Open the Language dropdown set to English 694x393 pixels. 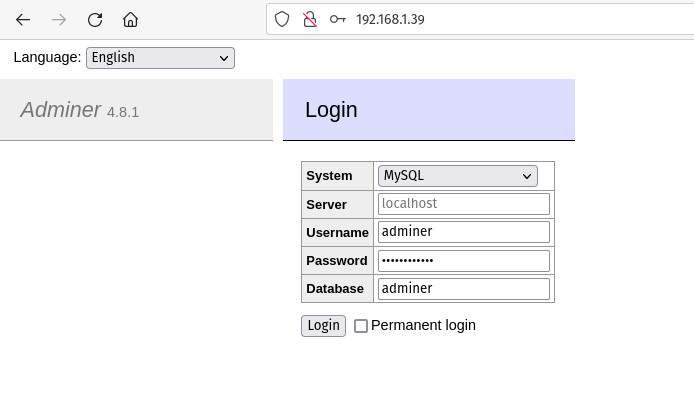[x=160, y=58]
